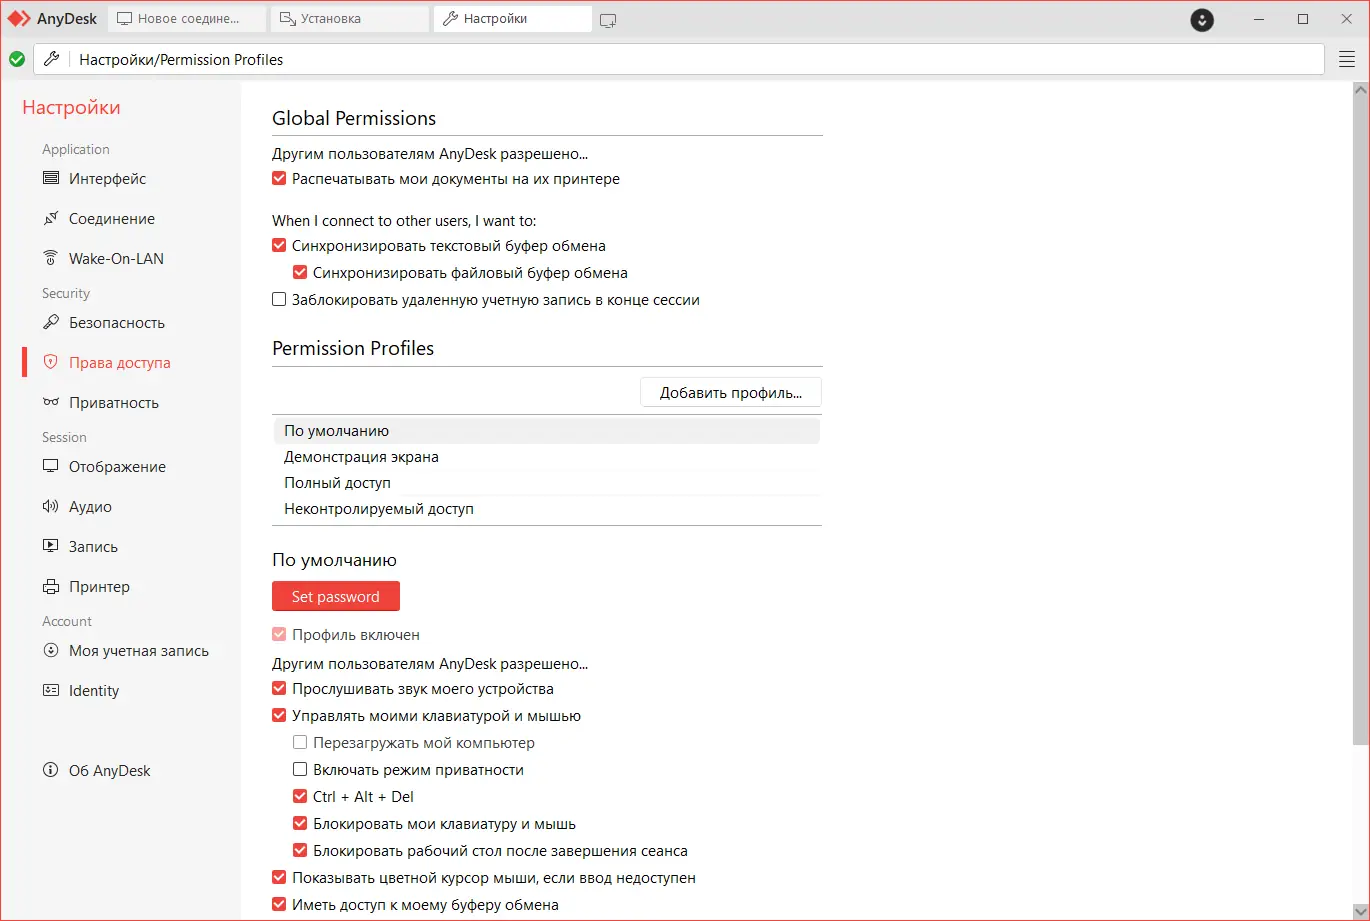
Task: Click the Global Permissions heading
Action: [354, 118]
